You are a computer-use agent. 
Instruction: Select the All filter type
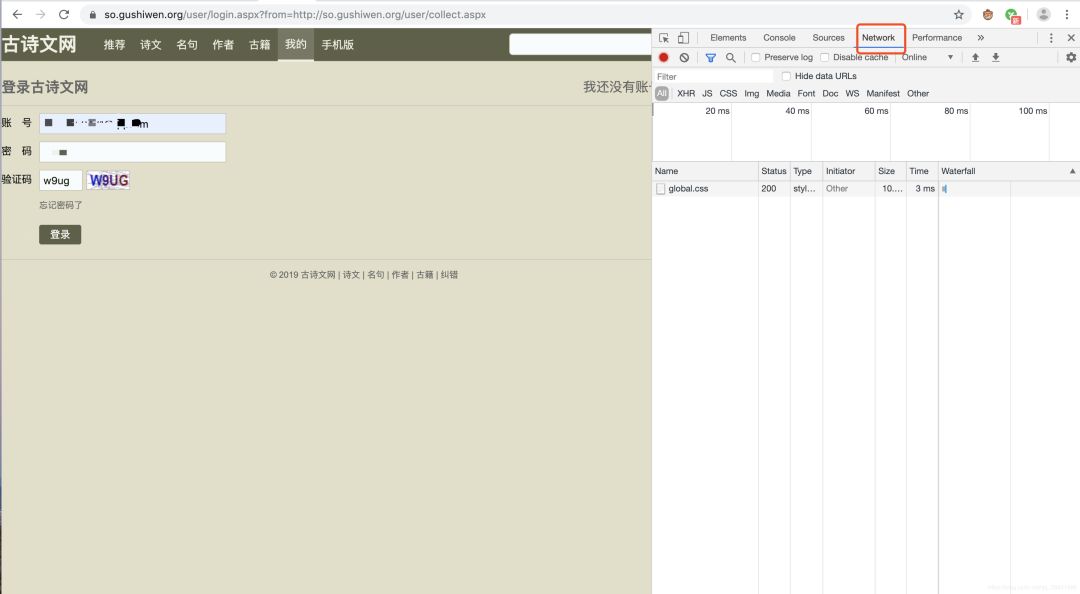(x=662, y=93)
